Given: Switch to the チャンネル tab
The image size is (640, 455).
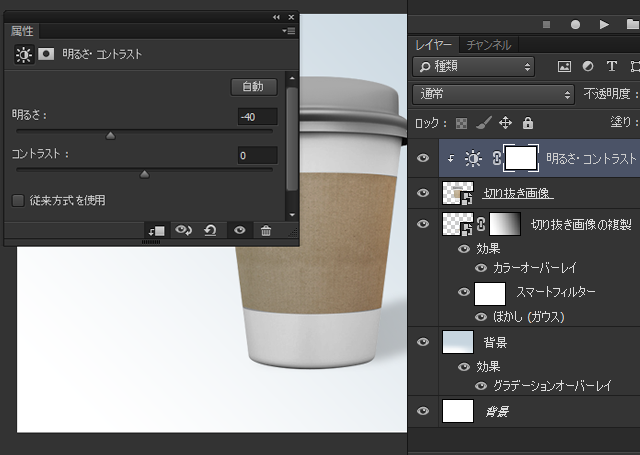Looking at the screenshot, I should [x=489, y=45].
